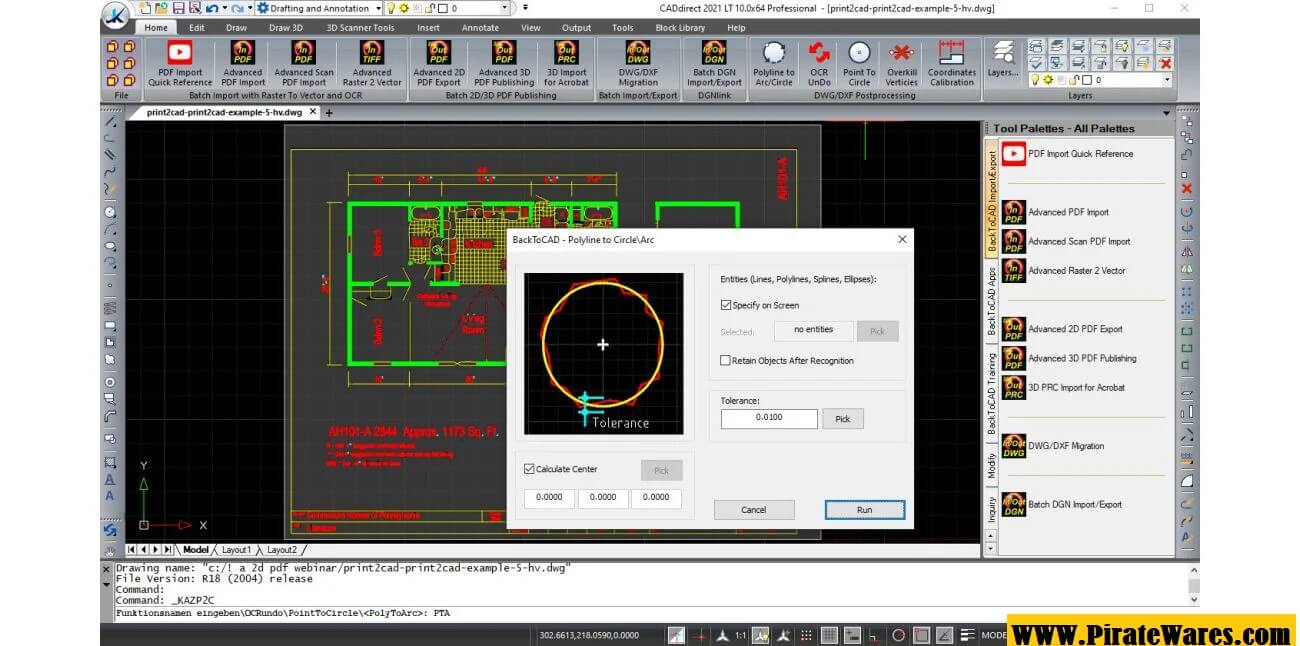Open Advanced PDF Import from ribbon
The height and width of the screenshot is (646, 1300).
[243, 63]
